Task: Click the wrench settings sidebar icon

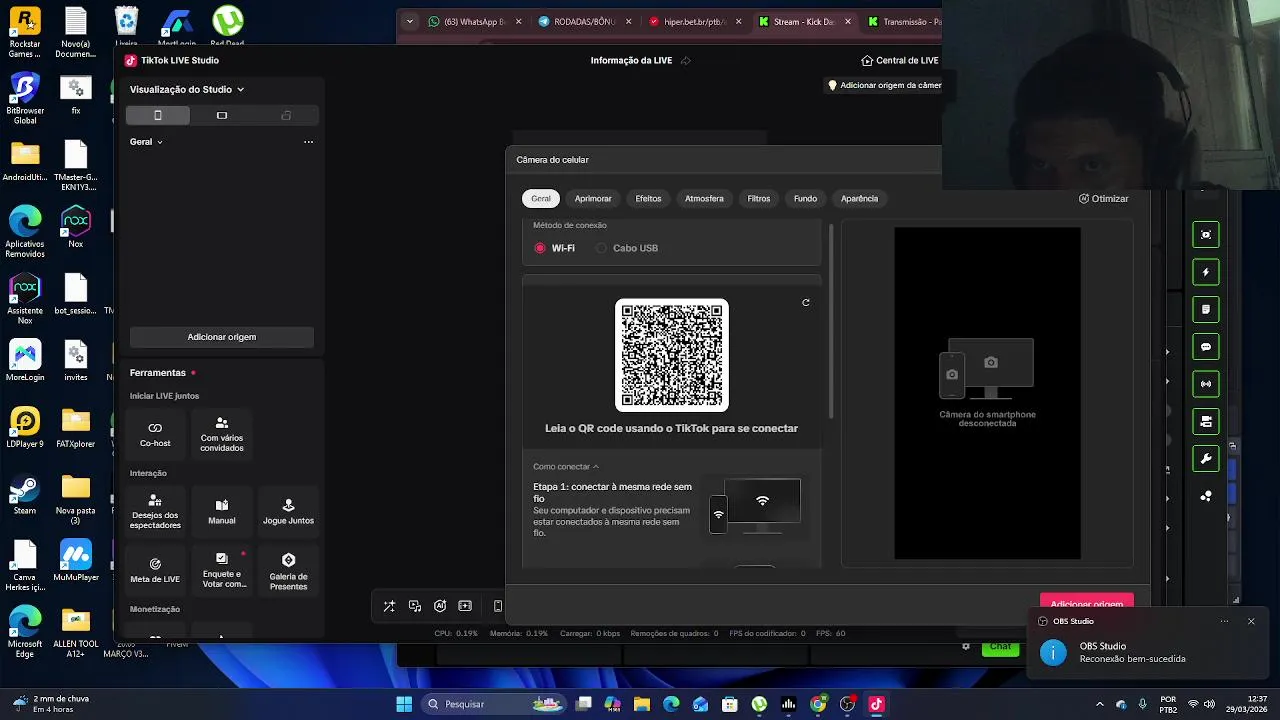Action: 1206,459
